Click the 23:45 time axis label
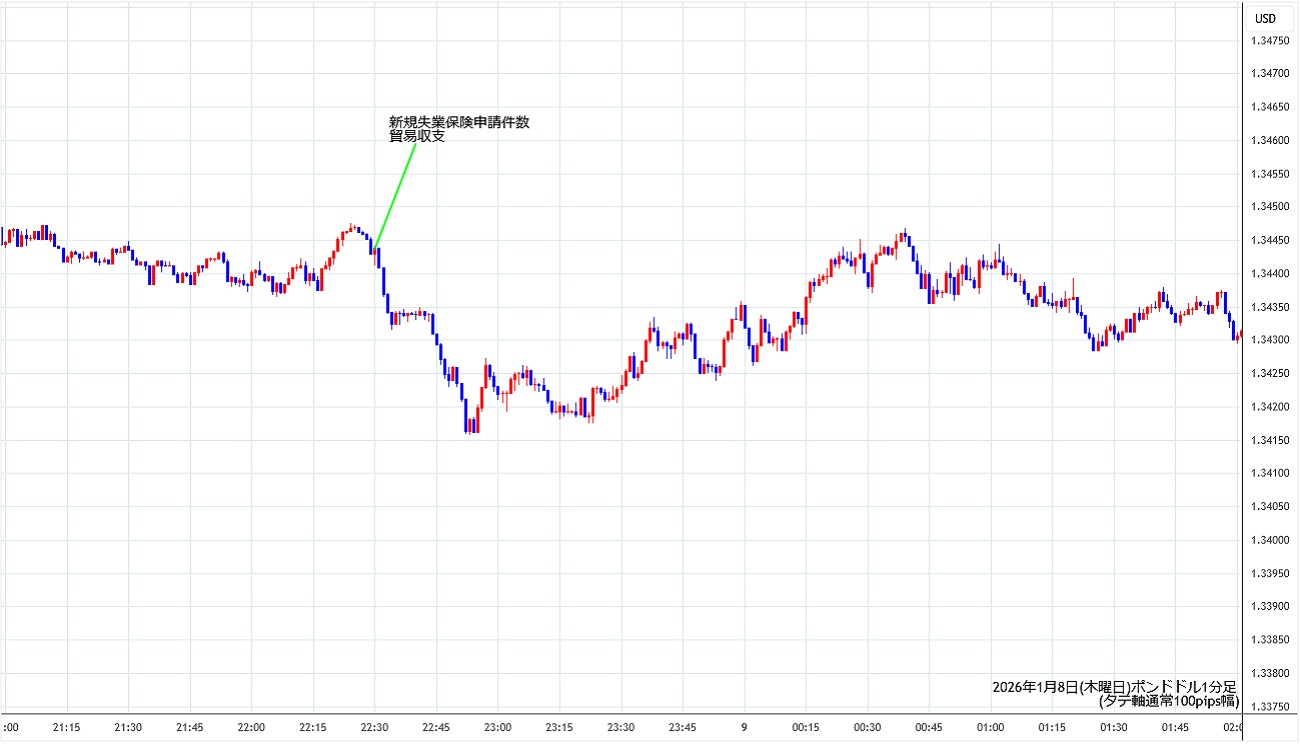Screen dimensions: 1300x745 [x=682, y=727]
